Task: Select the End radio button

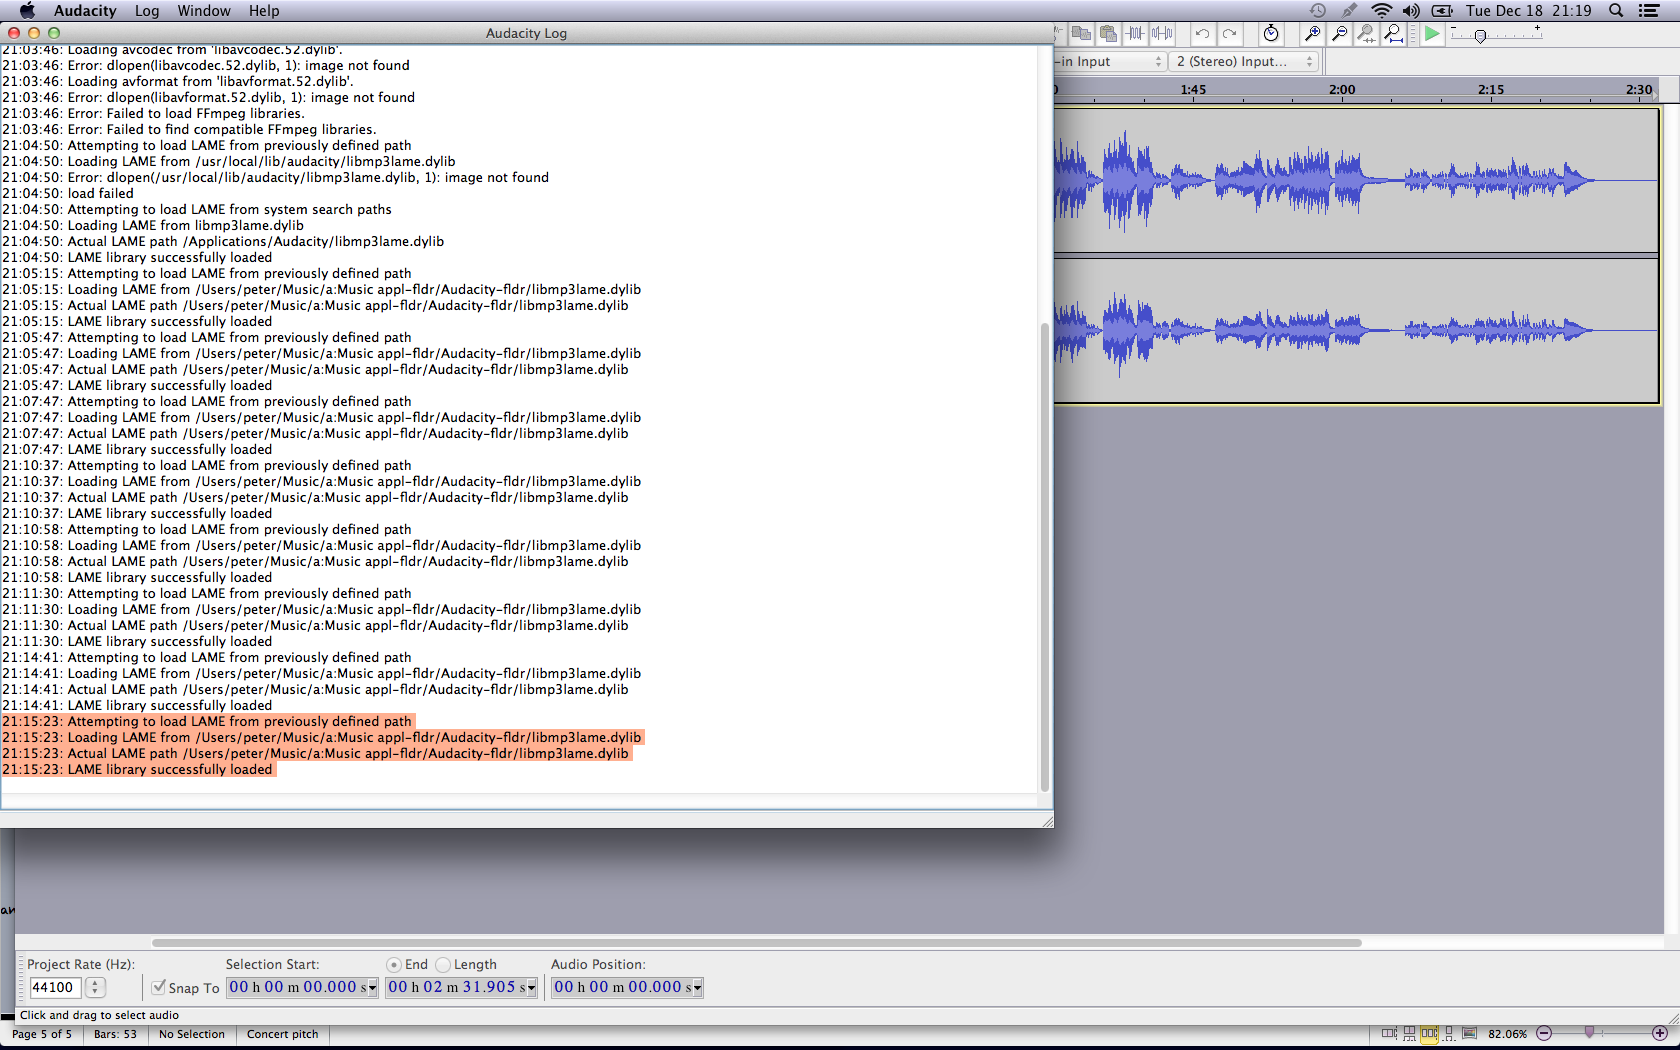Action: tap(394, 965)
